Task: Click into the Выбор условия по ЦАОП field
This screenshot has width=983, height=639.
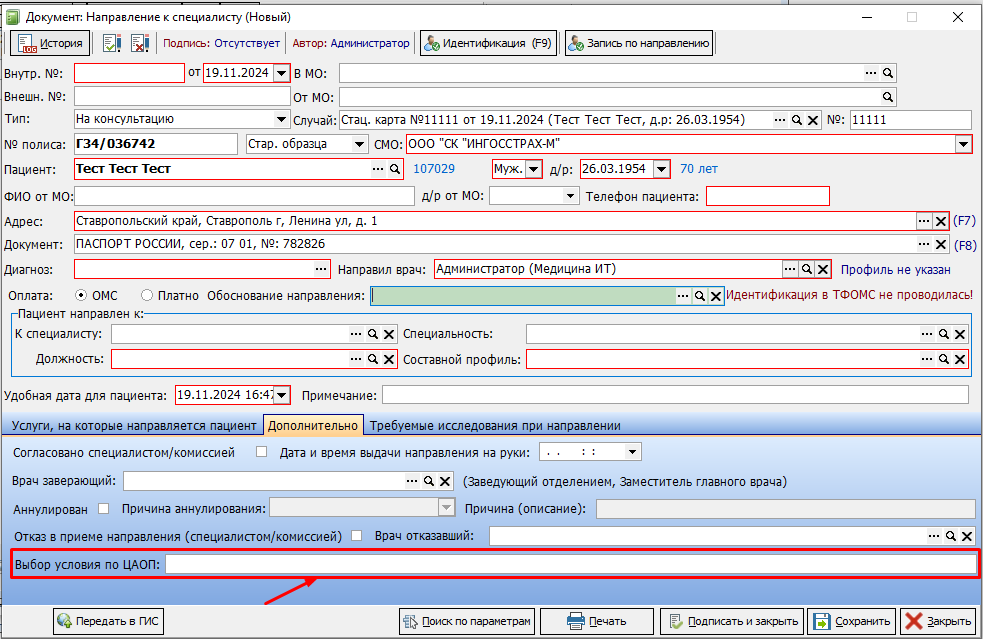Action: click(570, 565)
